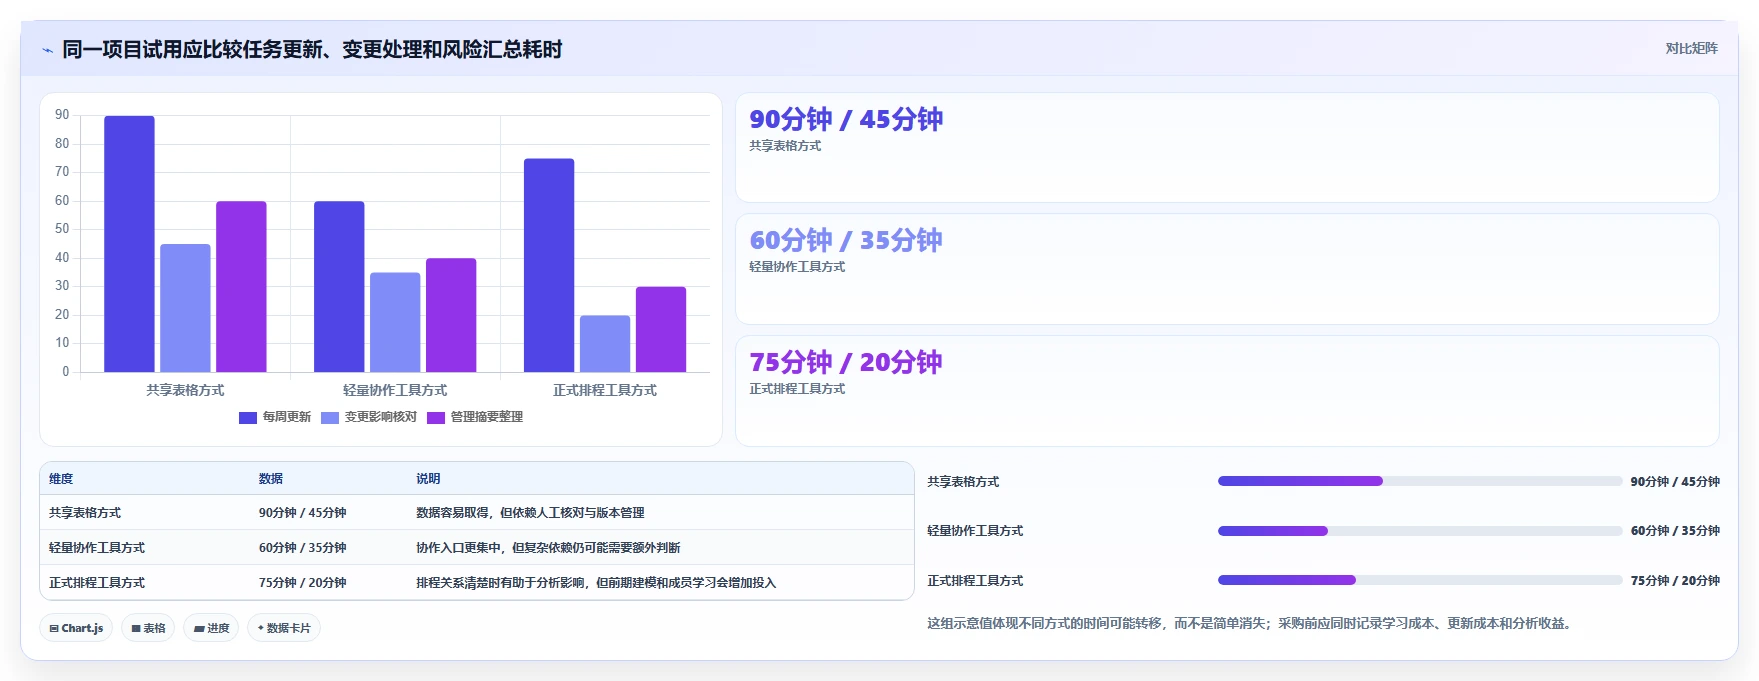Click x-axis label 正式排程工具方式 under chart
1759x681 pixels.
[605, 390]
